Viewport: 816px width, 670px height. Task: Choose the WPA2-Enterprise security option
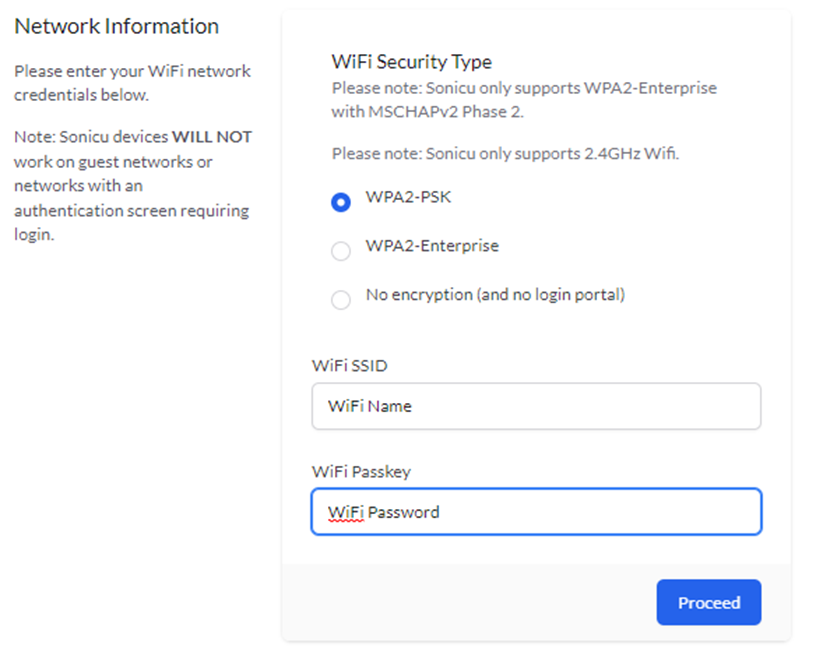(340, 250)
